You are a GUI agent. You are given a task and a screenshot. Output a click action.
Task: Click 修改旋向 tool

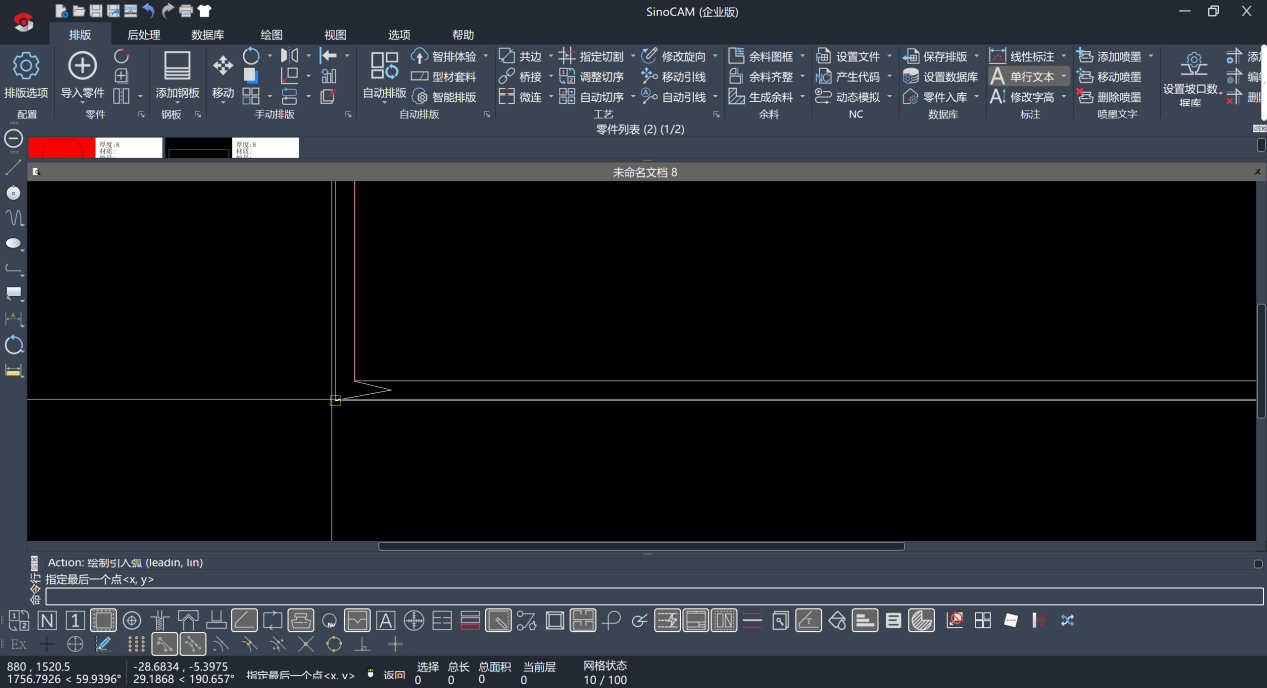(674, 57)
